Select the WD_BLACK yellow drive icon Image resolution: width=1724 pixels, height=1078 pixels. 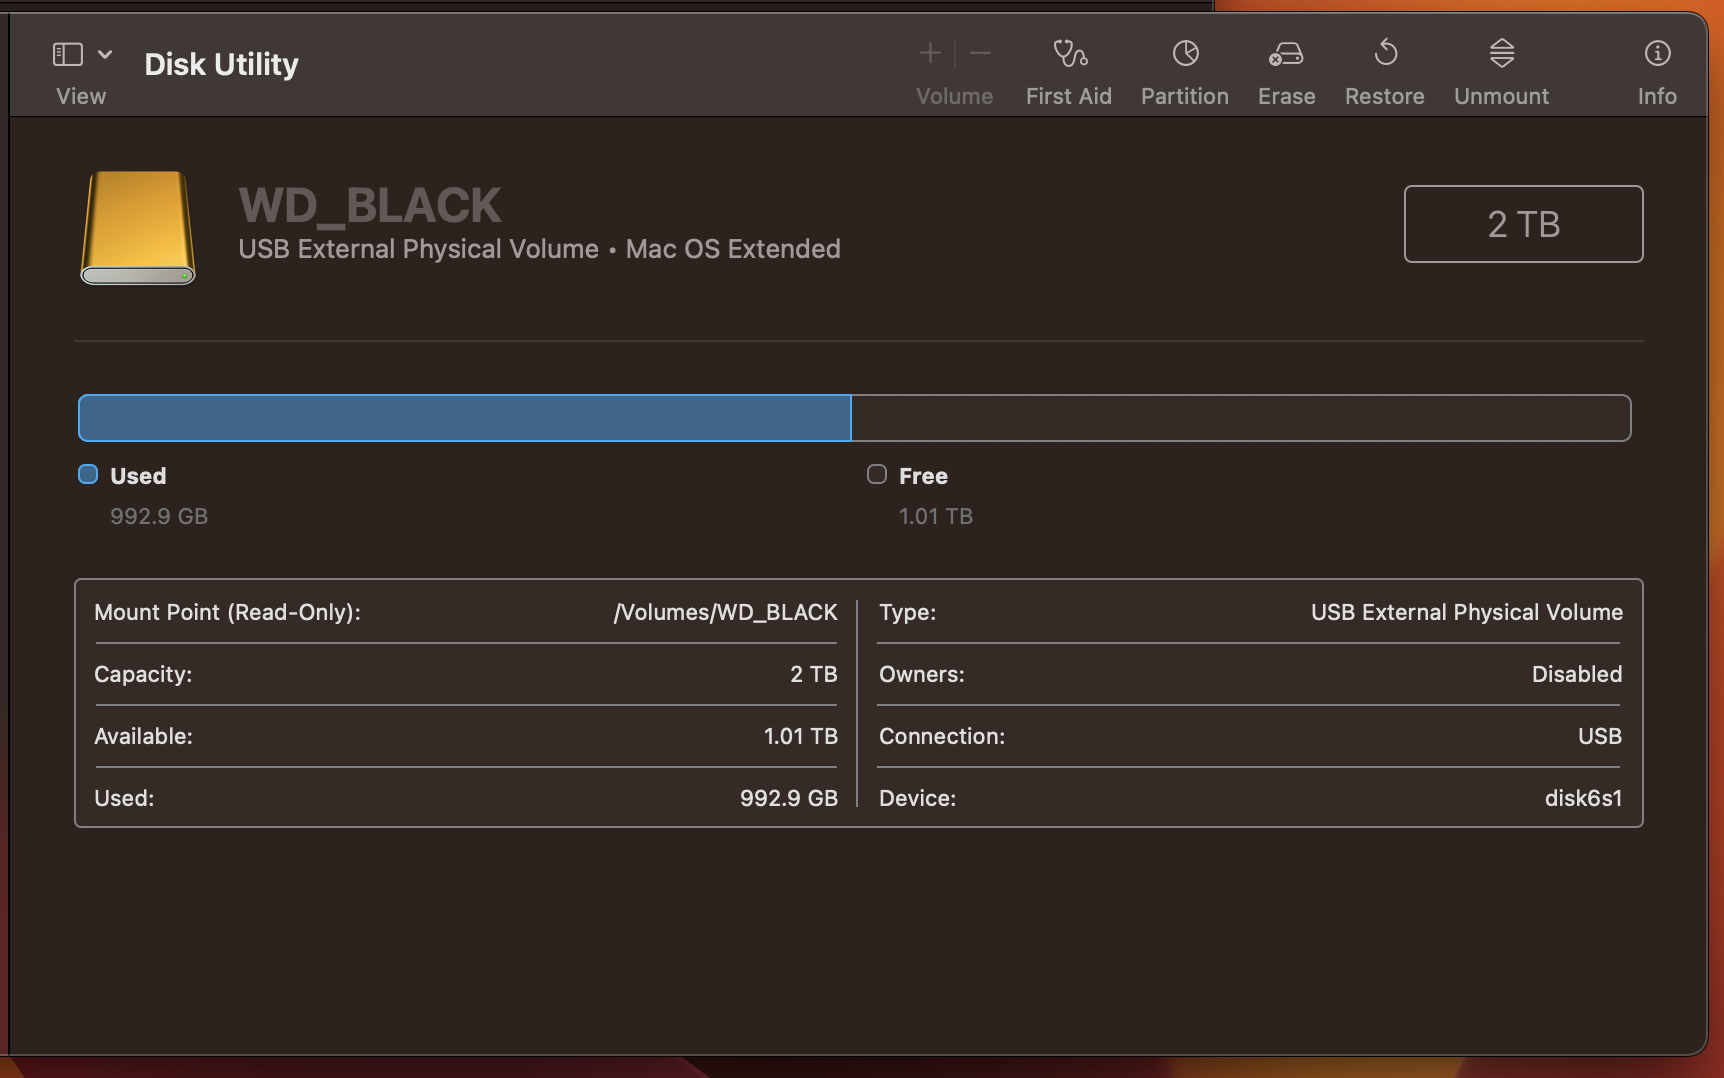click(138, 228)
